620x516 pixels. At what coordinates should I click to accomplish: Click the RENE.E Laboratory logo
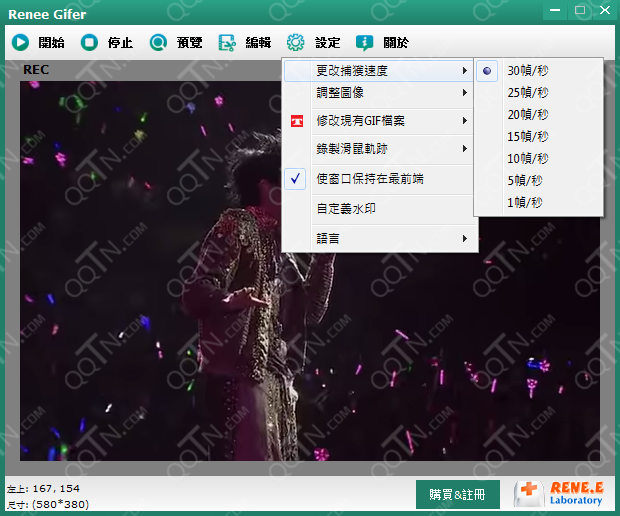(x=559, y=492)
